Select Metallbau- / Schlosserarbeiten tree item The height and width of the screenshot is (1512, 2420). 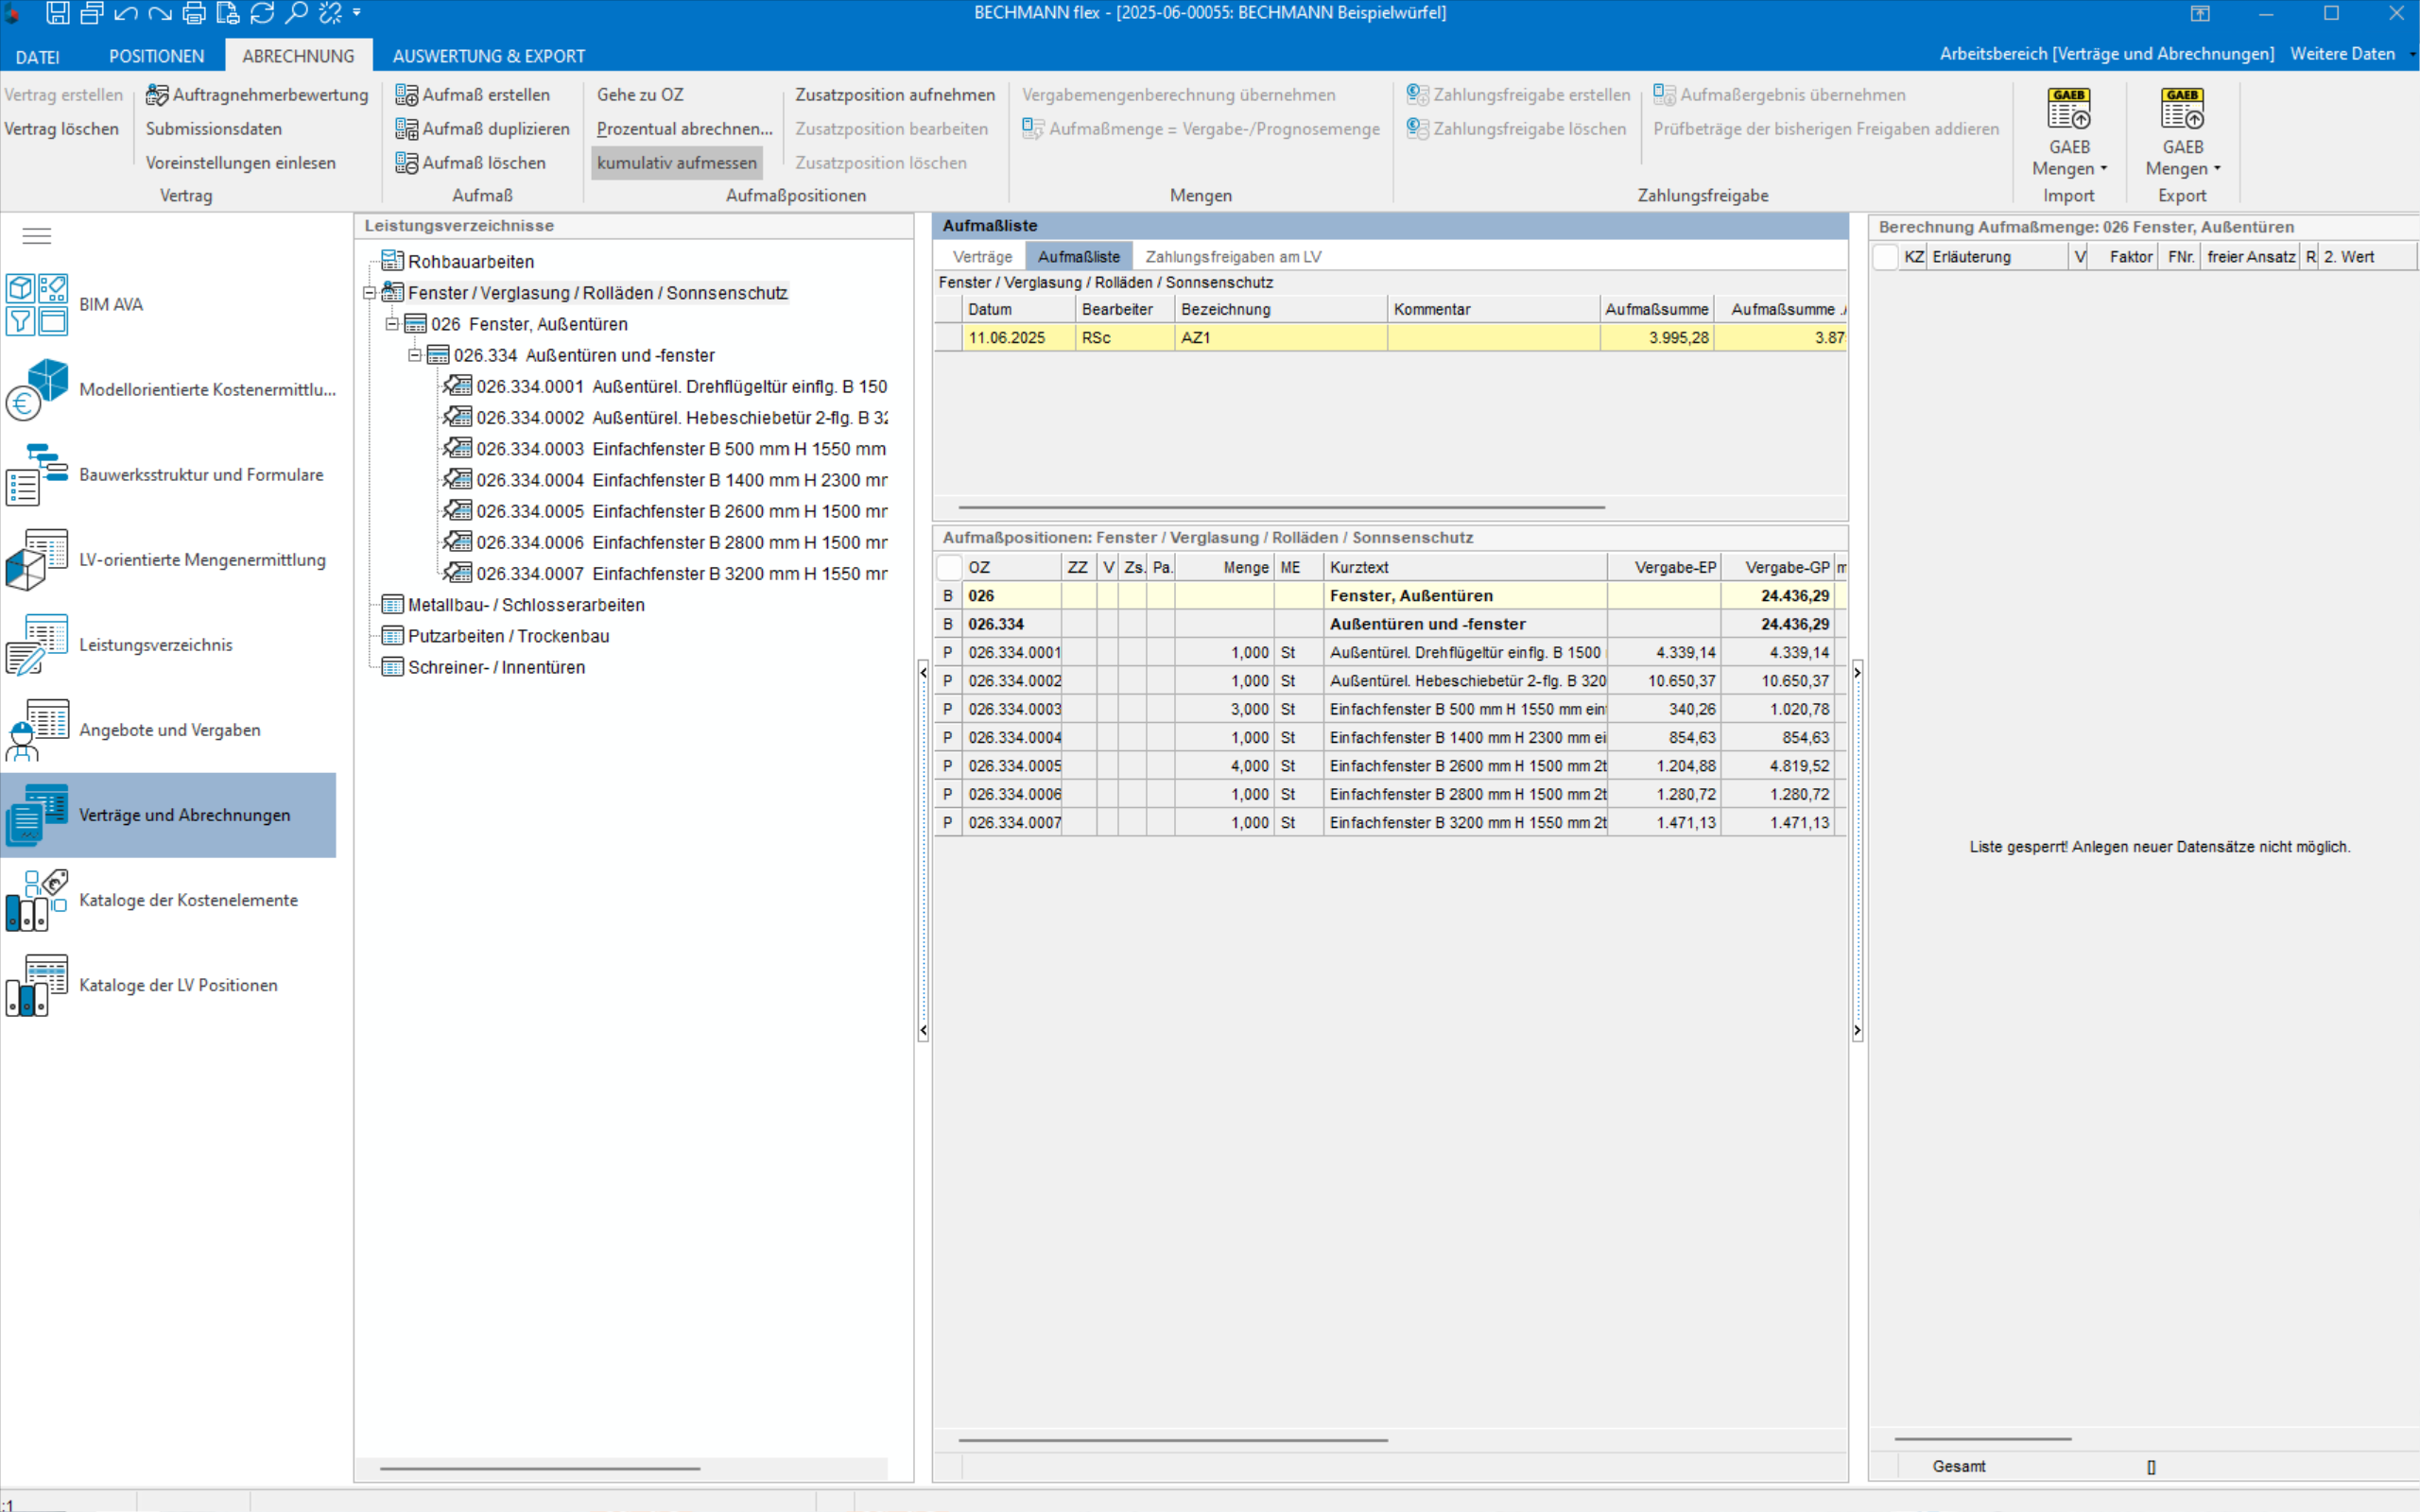point(526,605)
